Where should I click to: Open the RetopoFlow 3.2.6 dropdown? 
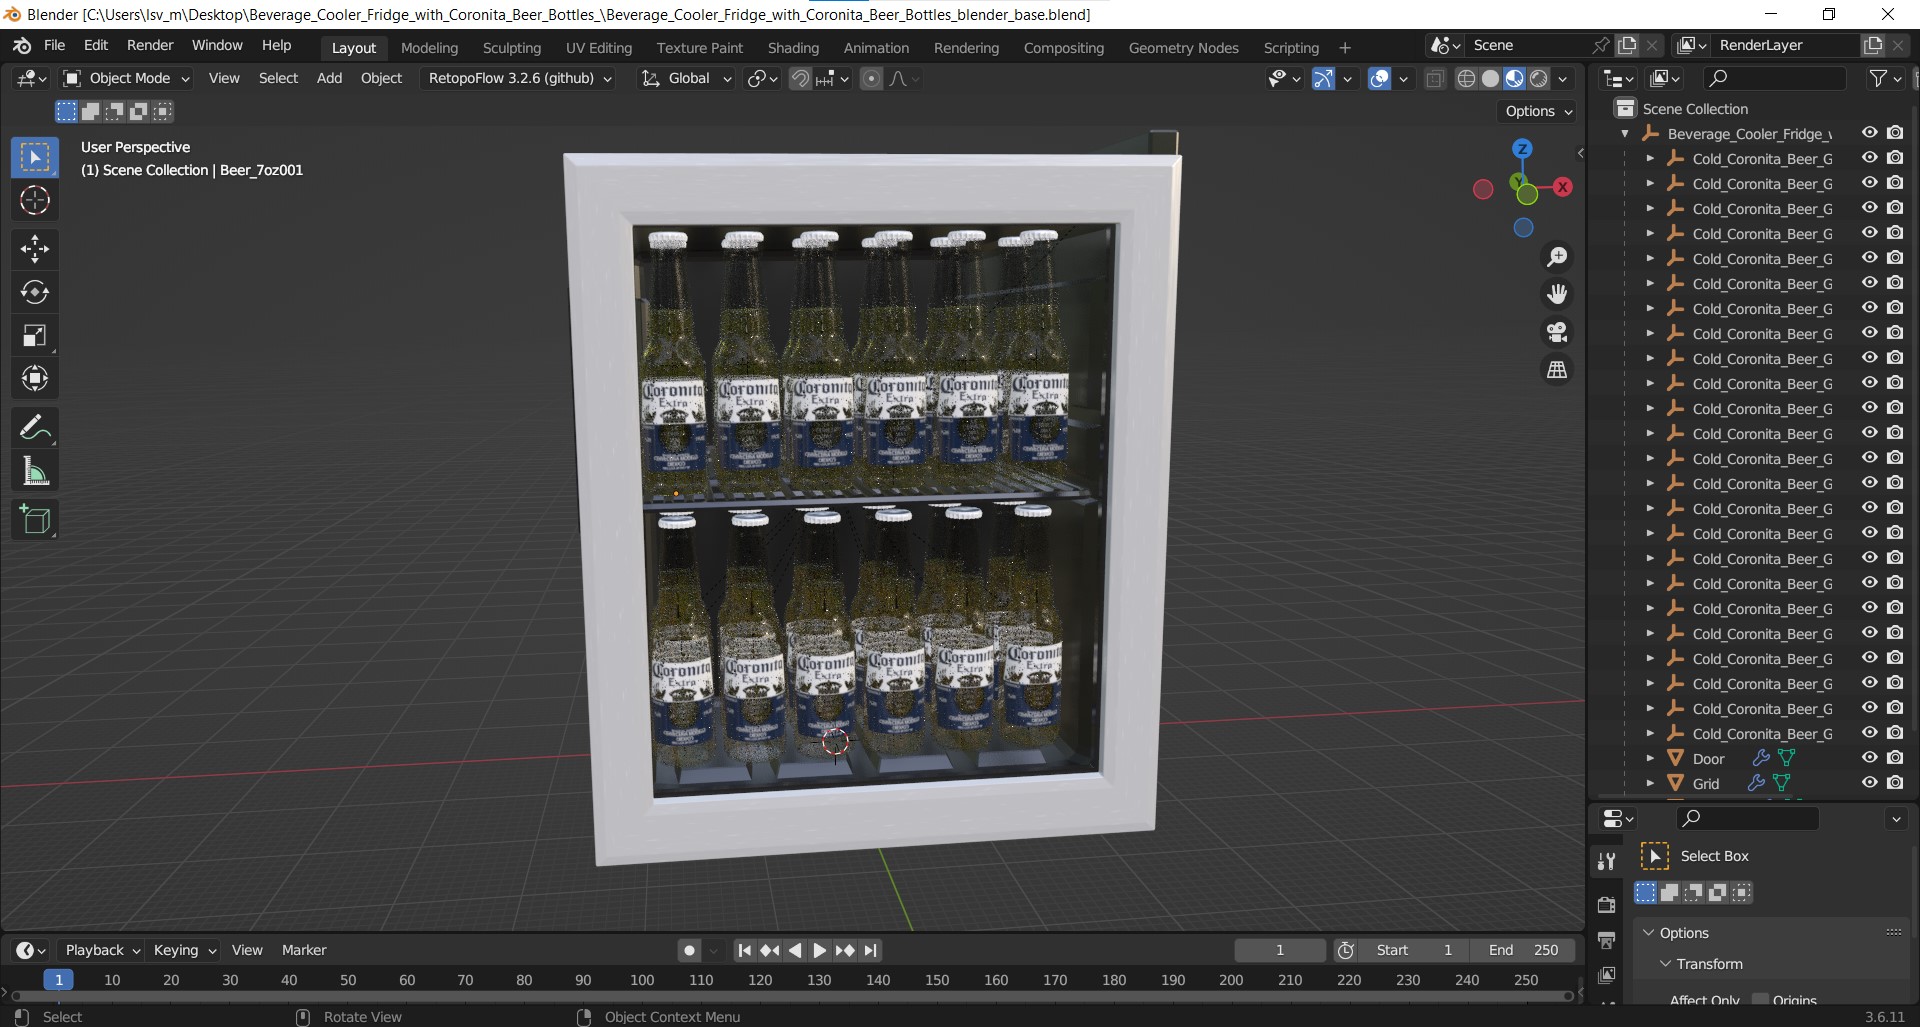click(x=520, y=78)
